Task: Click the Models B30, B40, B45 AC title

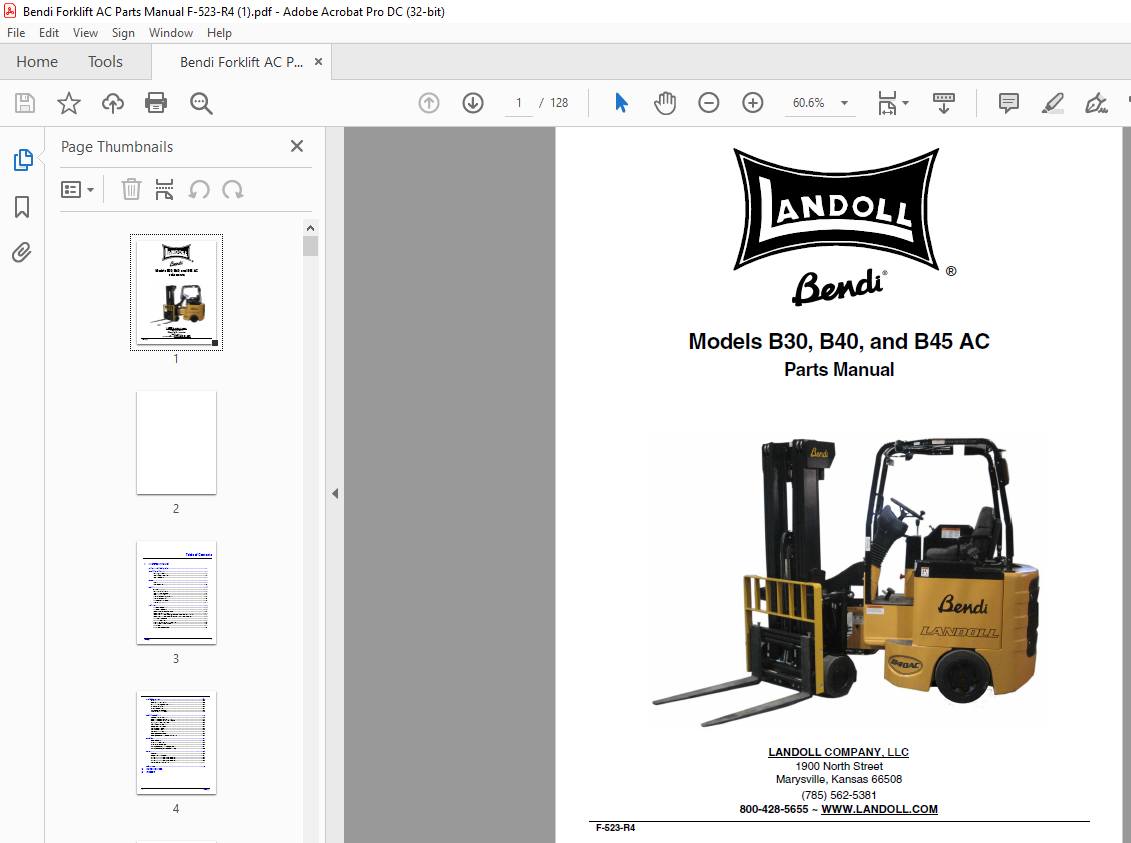Action: (x=839, y=341)
